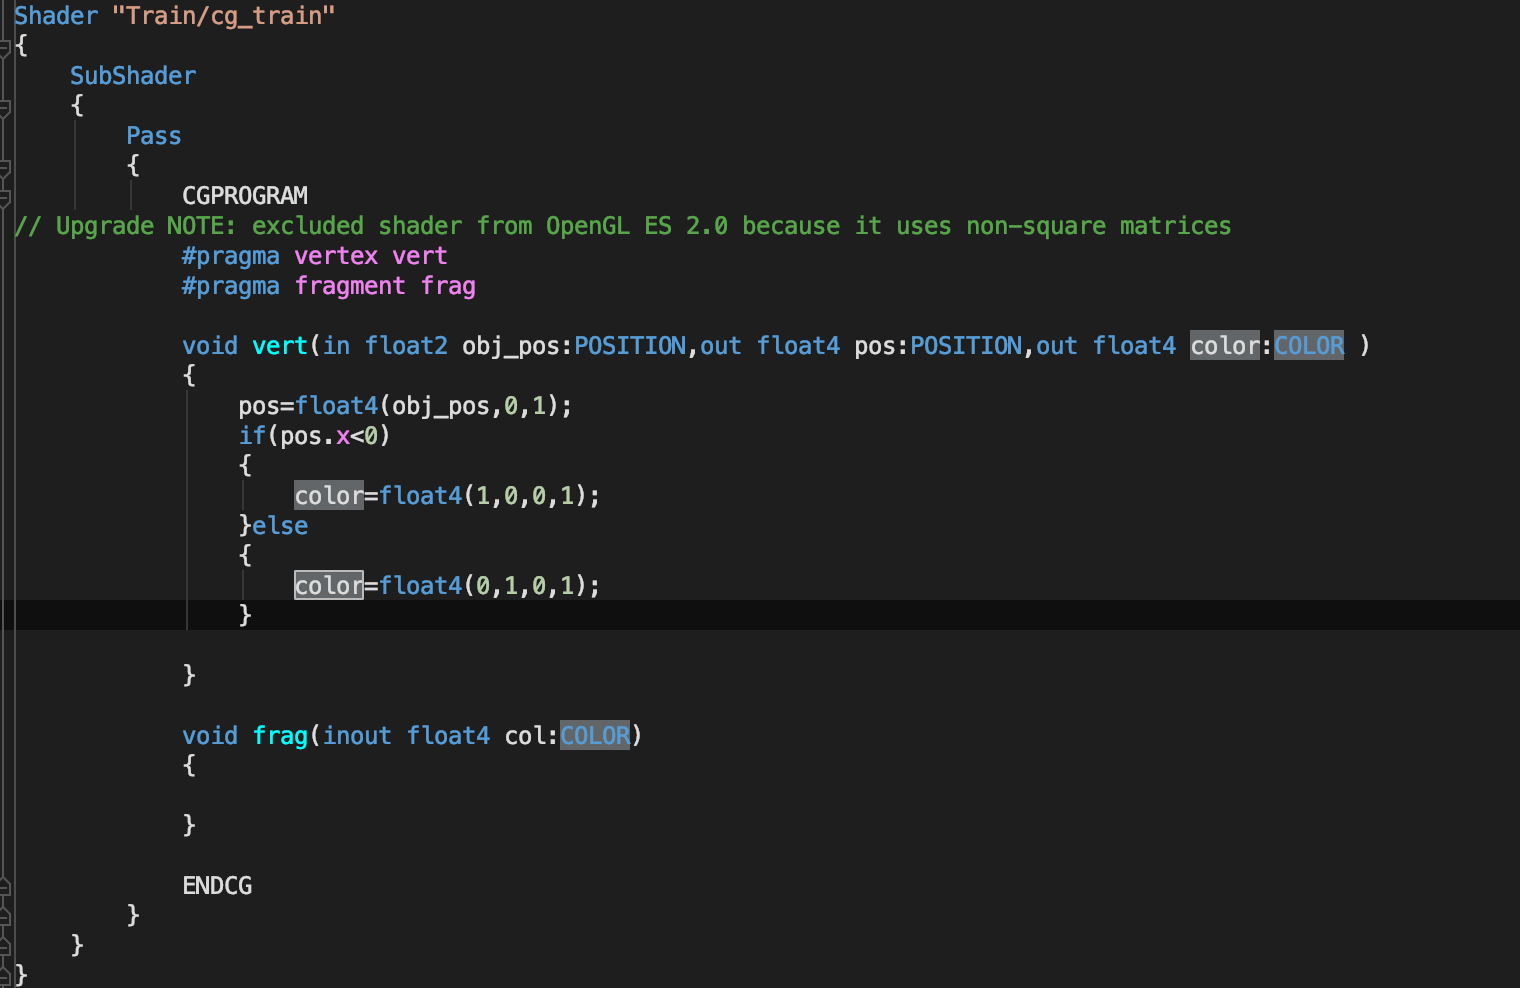Image resolution: width=1520 pixels, height=988 pixels.
Task: Click the highlighted COLOR semantic in the vert signature
Action: (1309, 346)
